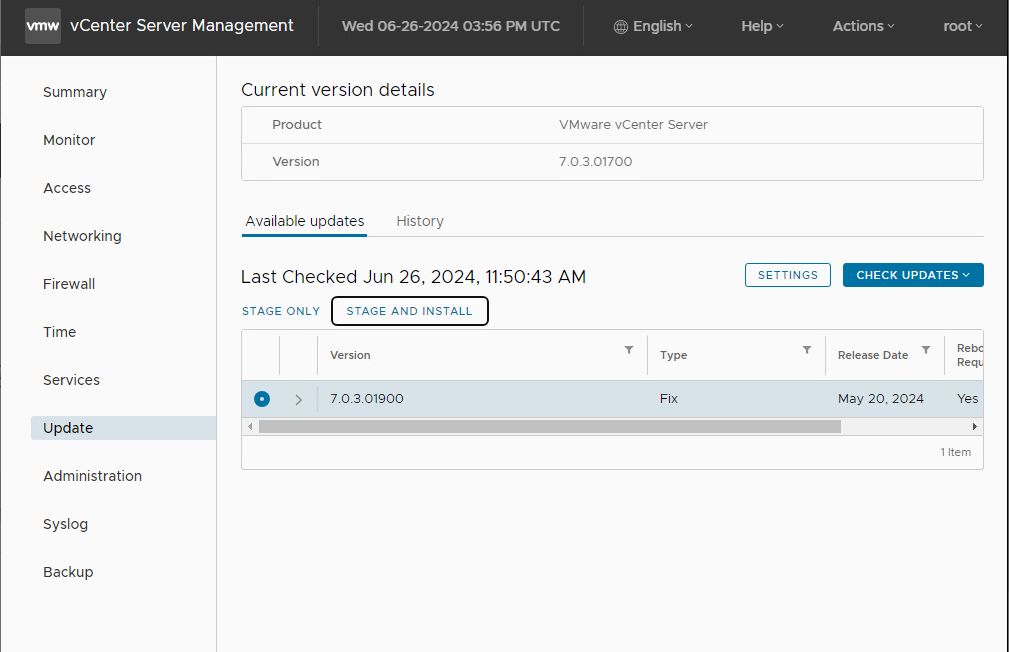This screenshot has height=652, width=1009.
Task: Select Update in the sidebar
Action: 123,428
